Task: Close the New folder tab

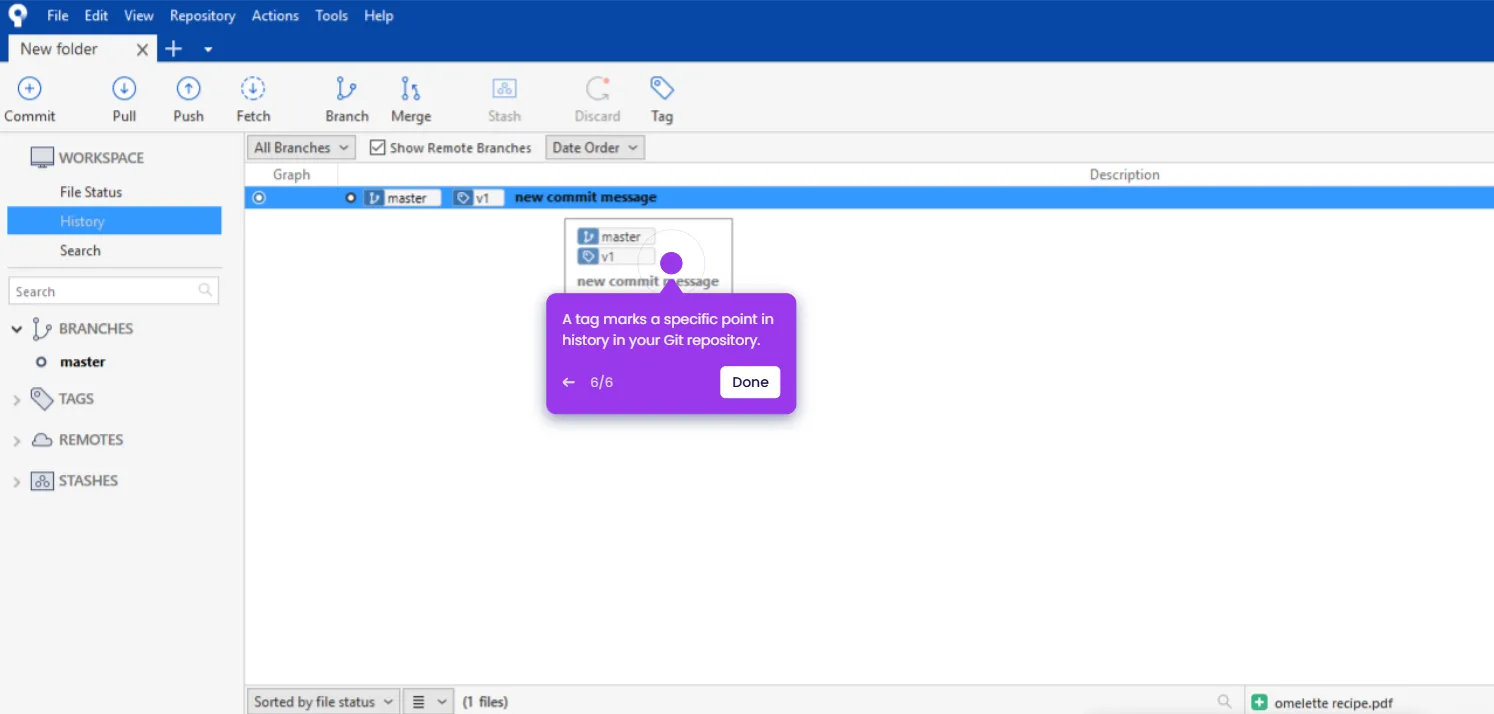Action: coord(142,49)
